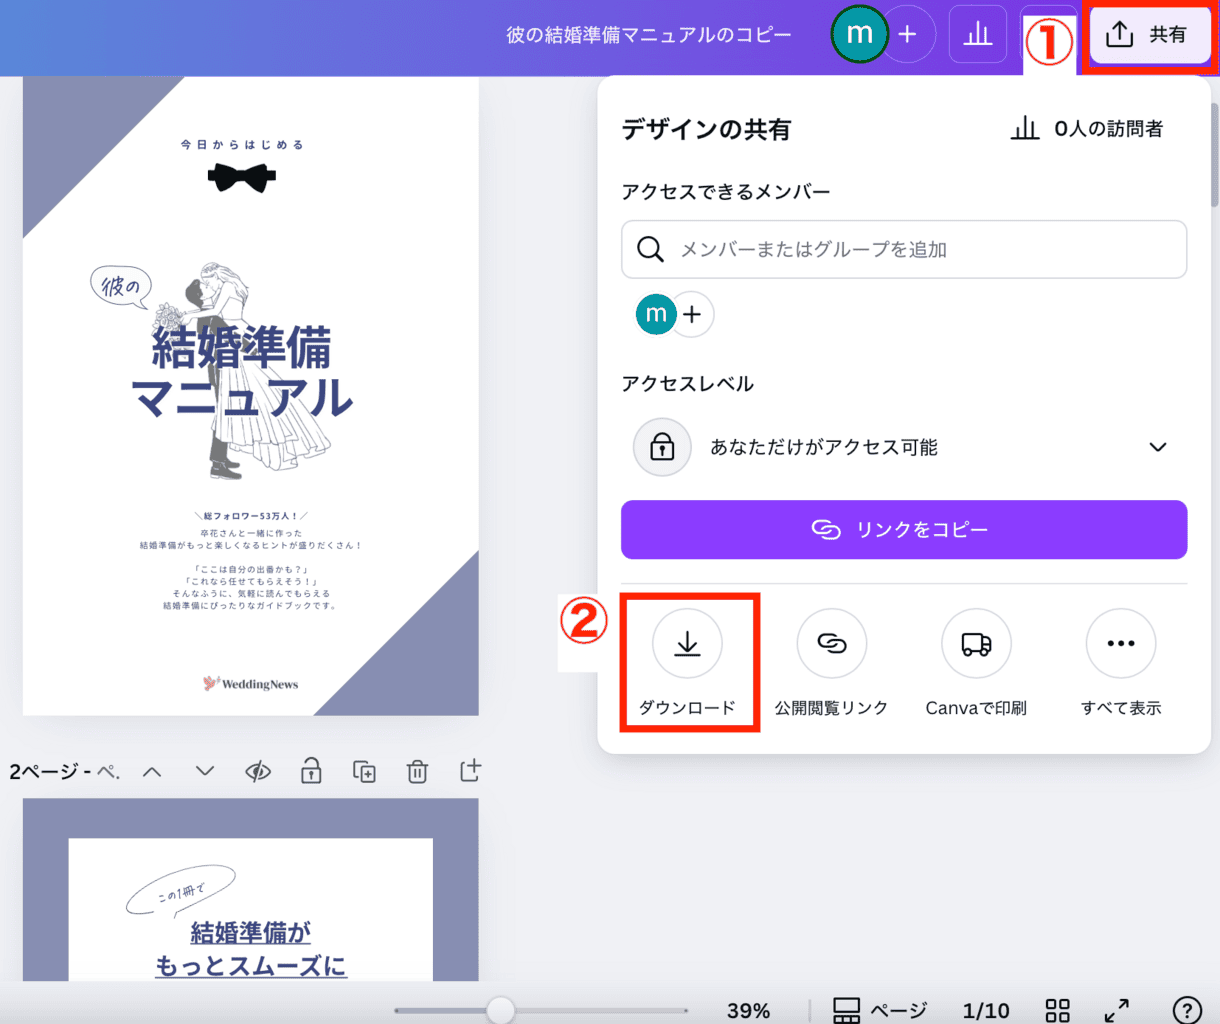
Task: Open the analytics chart icon in header
Action: pos(977,35)
